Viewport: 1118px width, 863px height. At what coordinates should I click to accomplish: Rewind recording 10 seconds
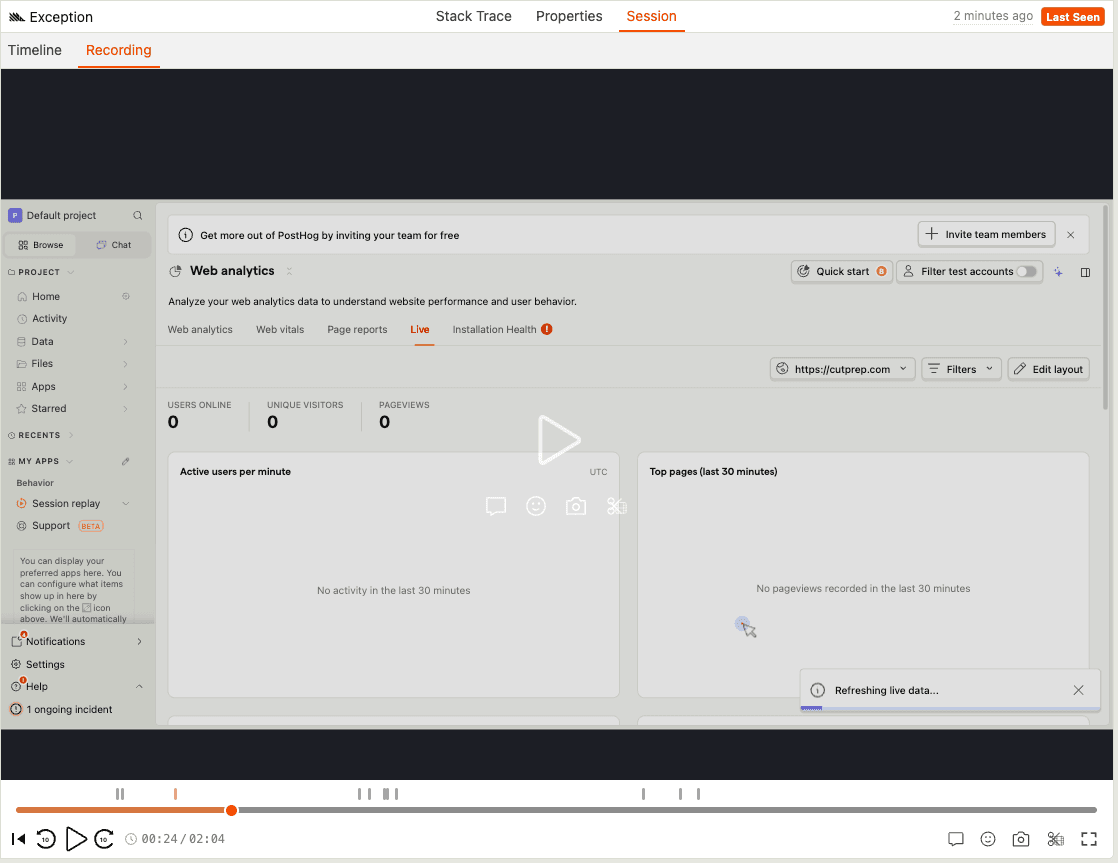point(46,839)
